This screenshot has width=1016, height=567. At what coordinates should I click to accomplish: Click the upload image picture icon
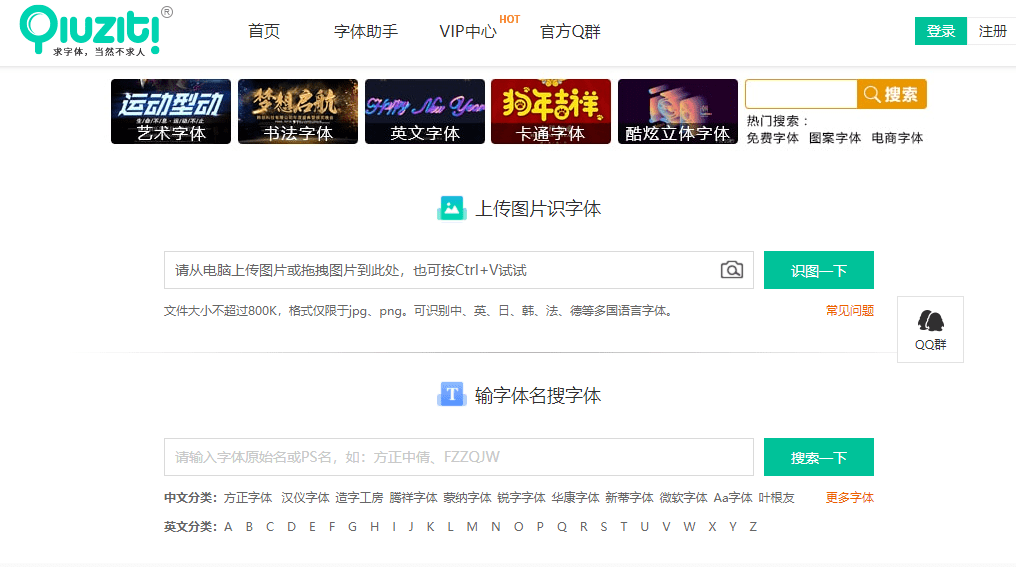click(x=452, y=208)
